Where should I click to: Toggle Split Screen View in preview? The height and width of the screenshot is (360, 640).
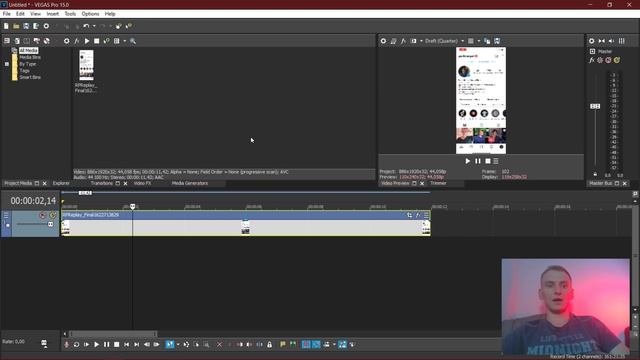click(x=413, y=41)
